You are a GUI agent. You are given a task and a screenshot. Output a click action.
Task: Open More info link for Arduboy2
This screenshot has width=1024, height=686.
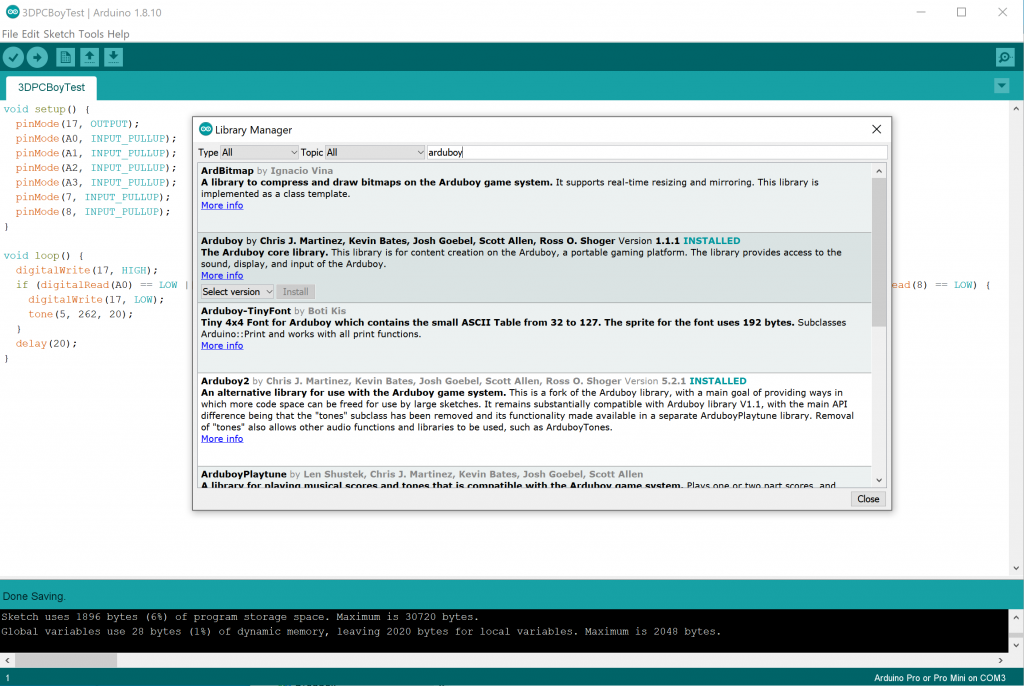pos(222,438)
